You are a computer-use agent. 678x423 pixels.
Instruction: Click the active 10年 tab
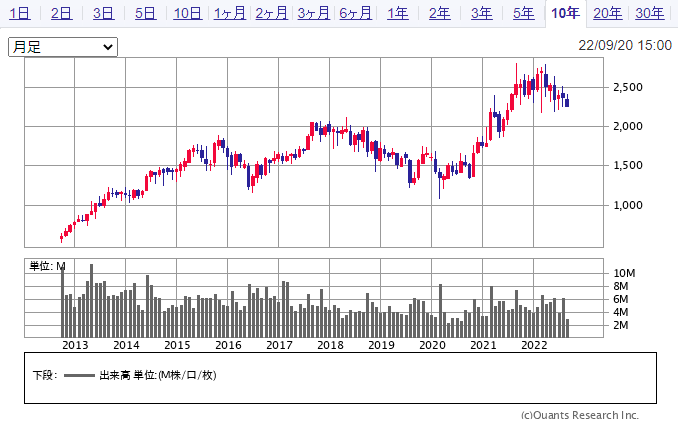(565, 13)
